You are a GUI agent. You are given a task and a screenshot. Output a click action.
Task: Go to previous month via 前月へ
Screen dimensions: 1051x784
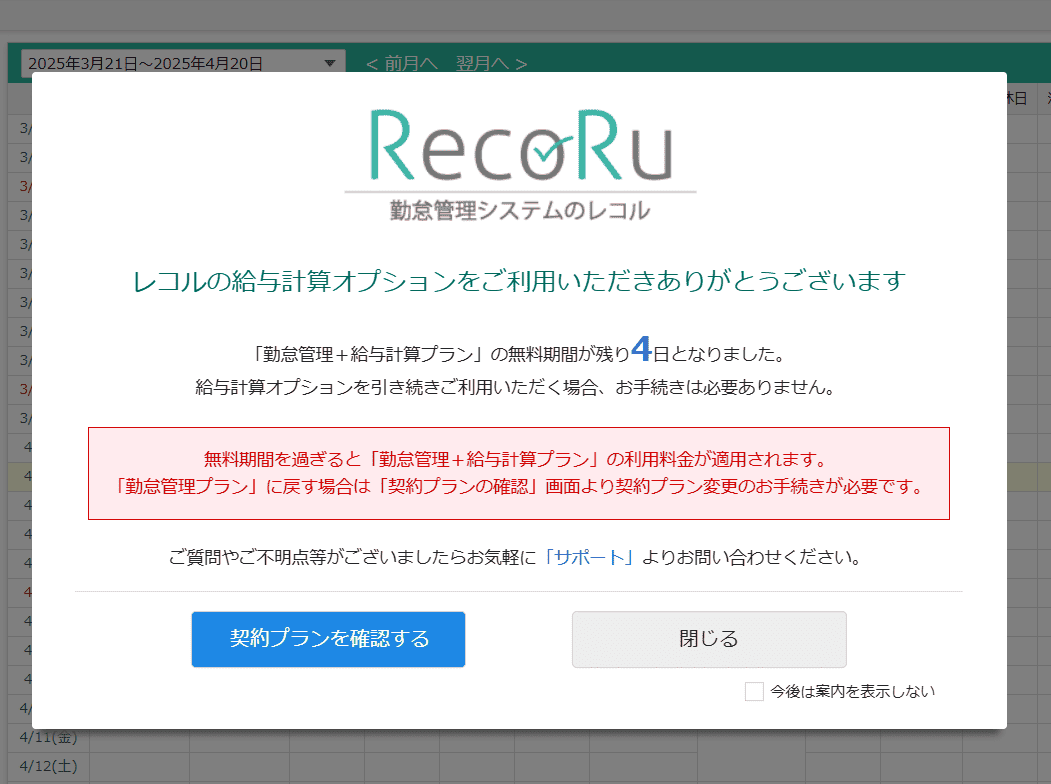coord(401,64)
